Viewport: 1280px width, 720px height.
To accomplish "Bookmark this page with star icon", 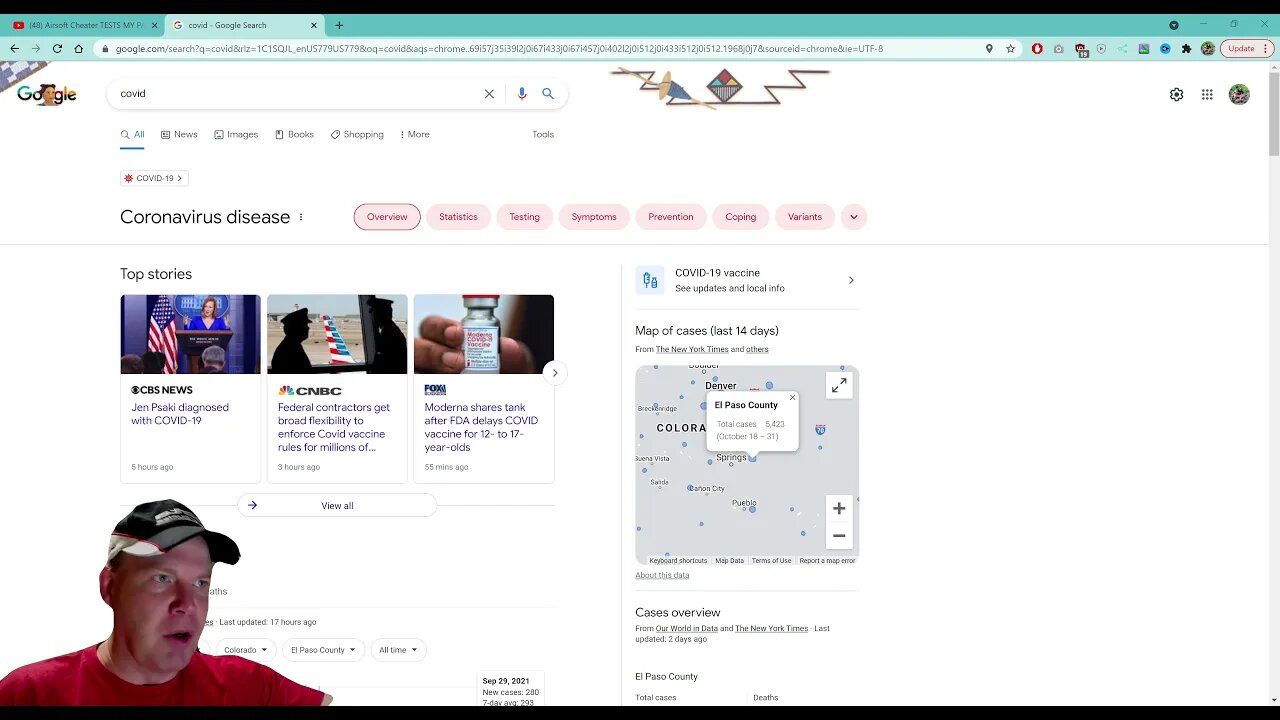I will pos(1011,48).
